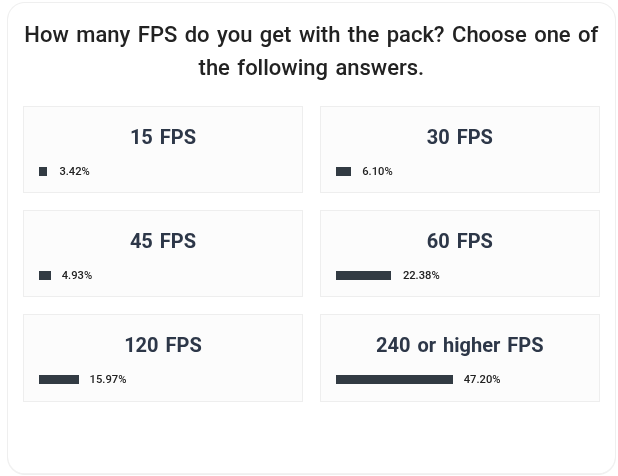The image size is (618, 476).
Task: Choose the "30 FPS" answer option
Action: coord(459,137)
